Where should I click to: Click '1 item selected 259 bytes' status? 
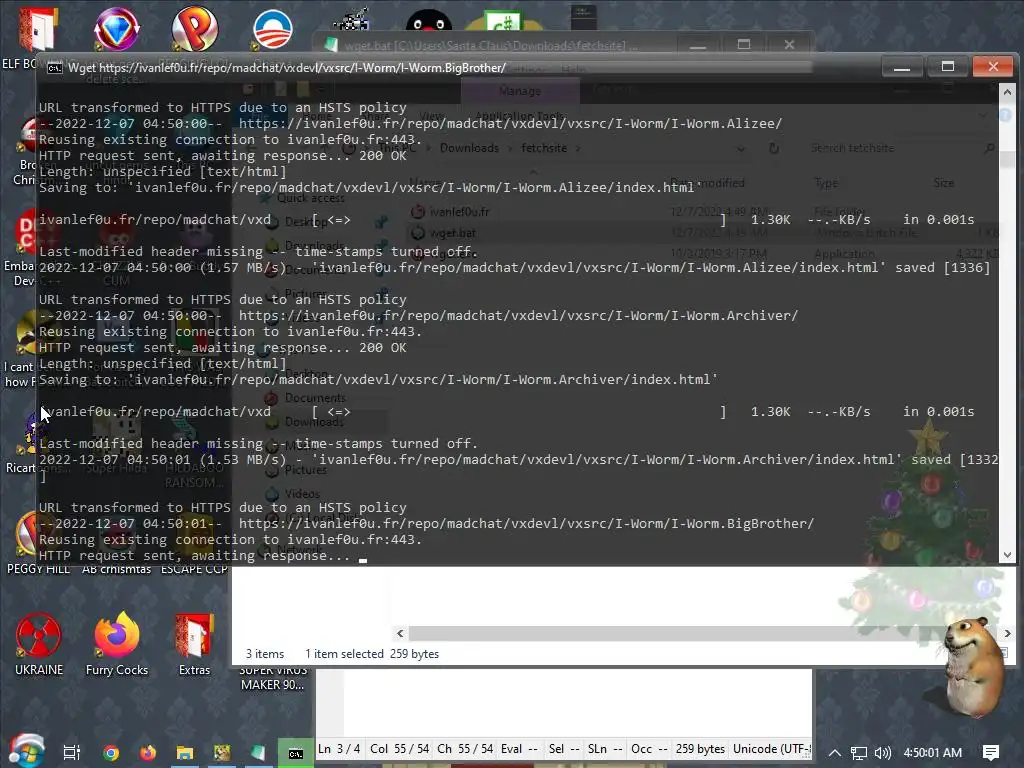[372, 654]
